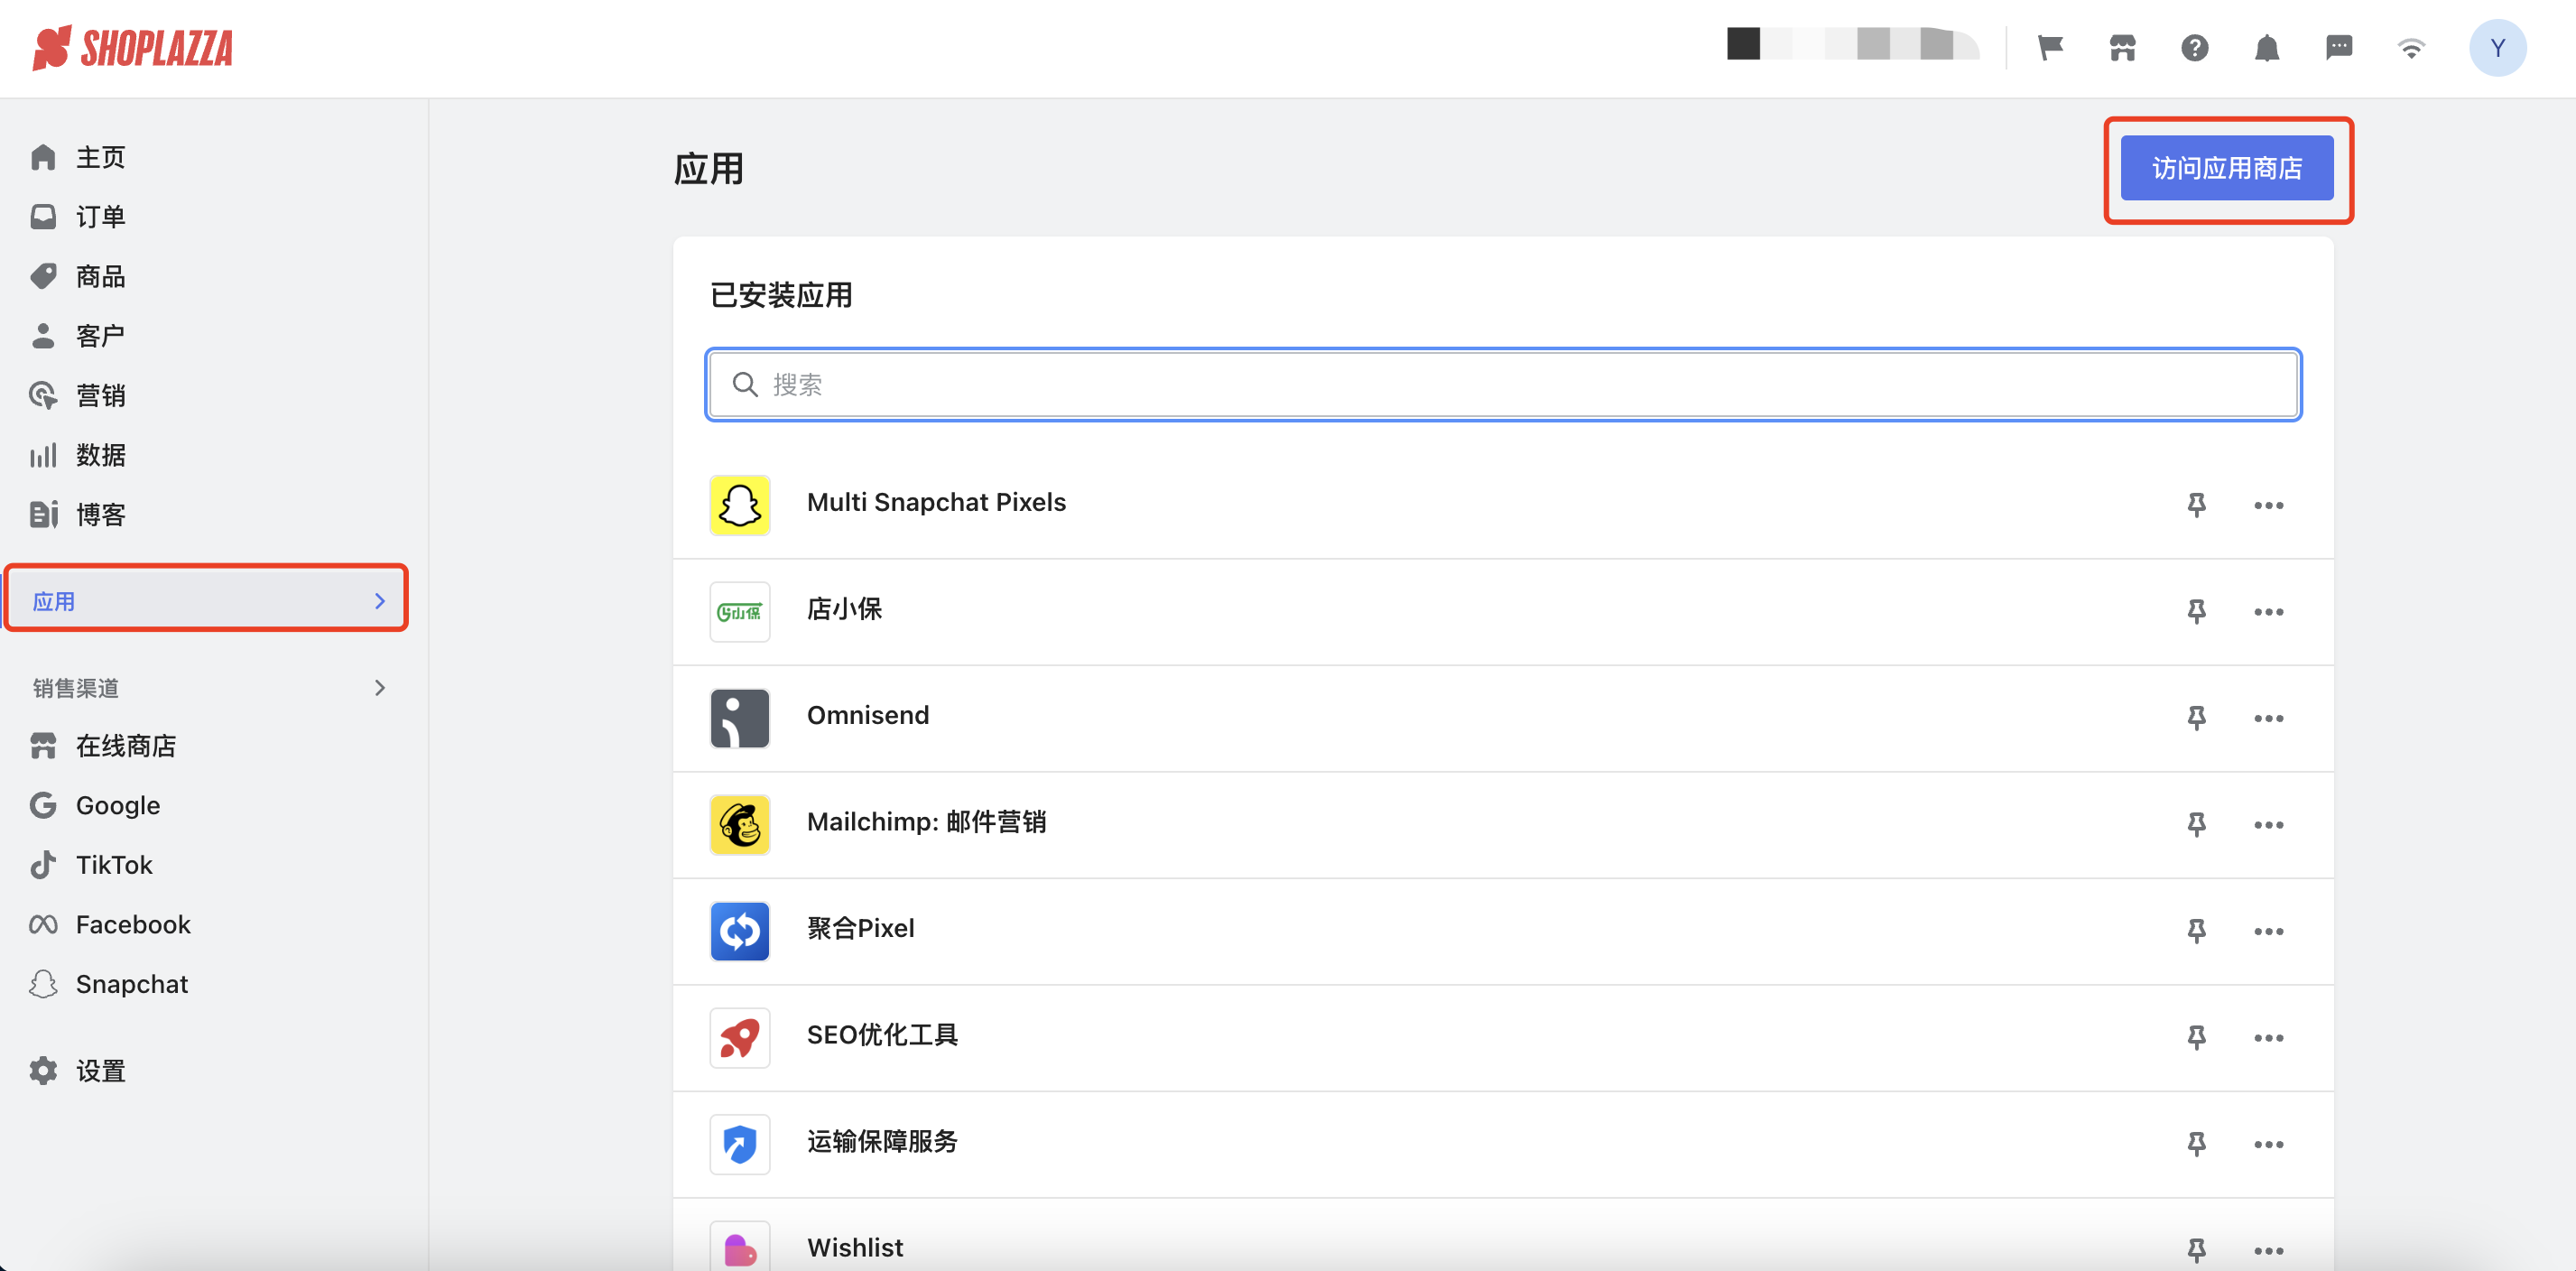Viewport: 2576px width, 1271px height.
Task: Pin the Omnisend app
Action: (x=2196, y=718)
